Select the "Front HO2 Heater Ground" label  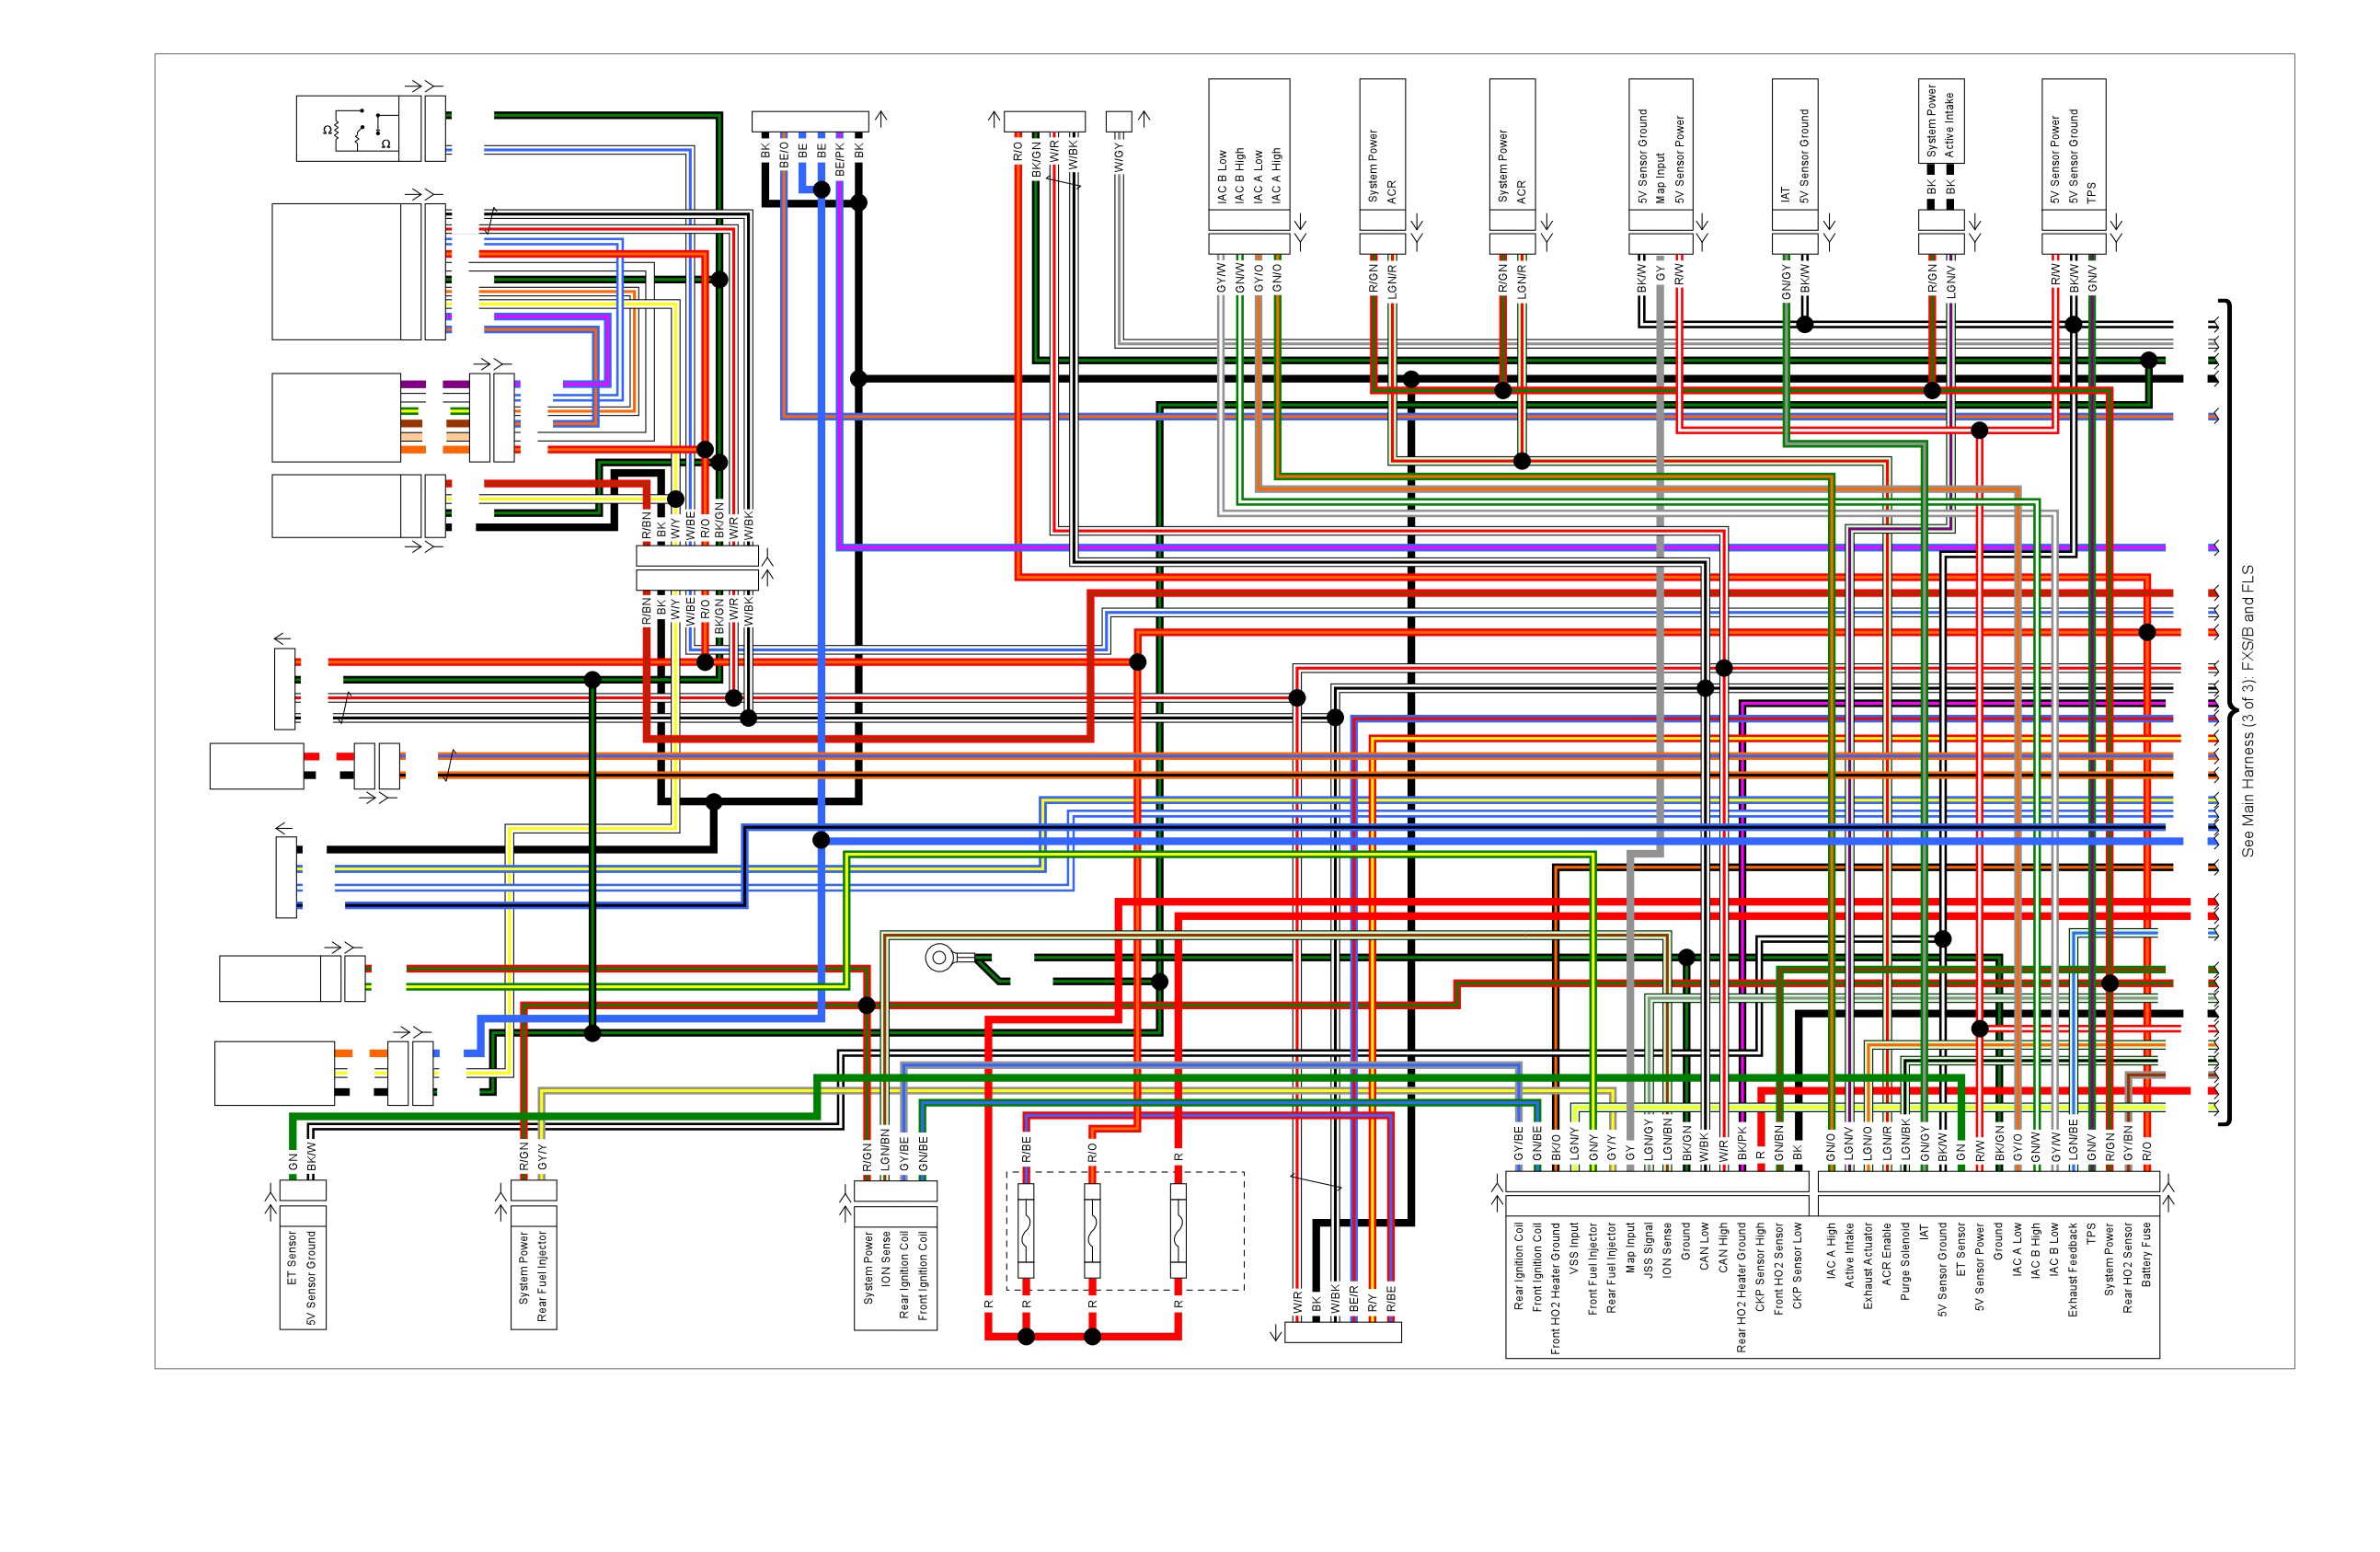pyautogui.click(x=1556, y=1289)
